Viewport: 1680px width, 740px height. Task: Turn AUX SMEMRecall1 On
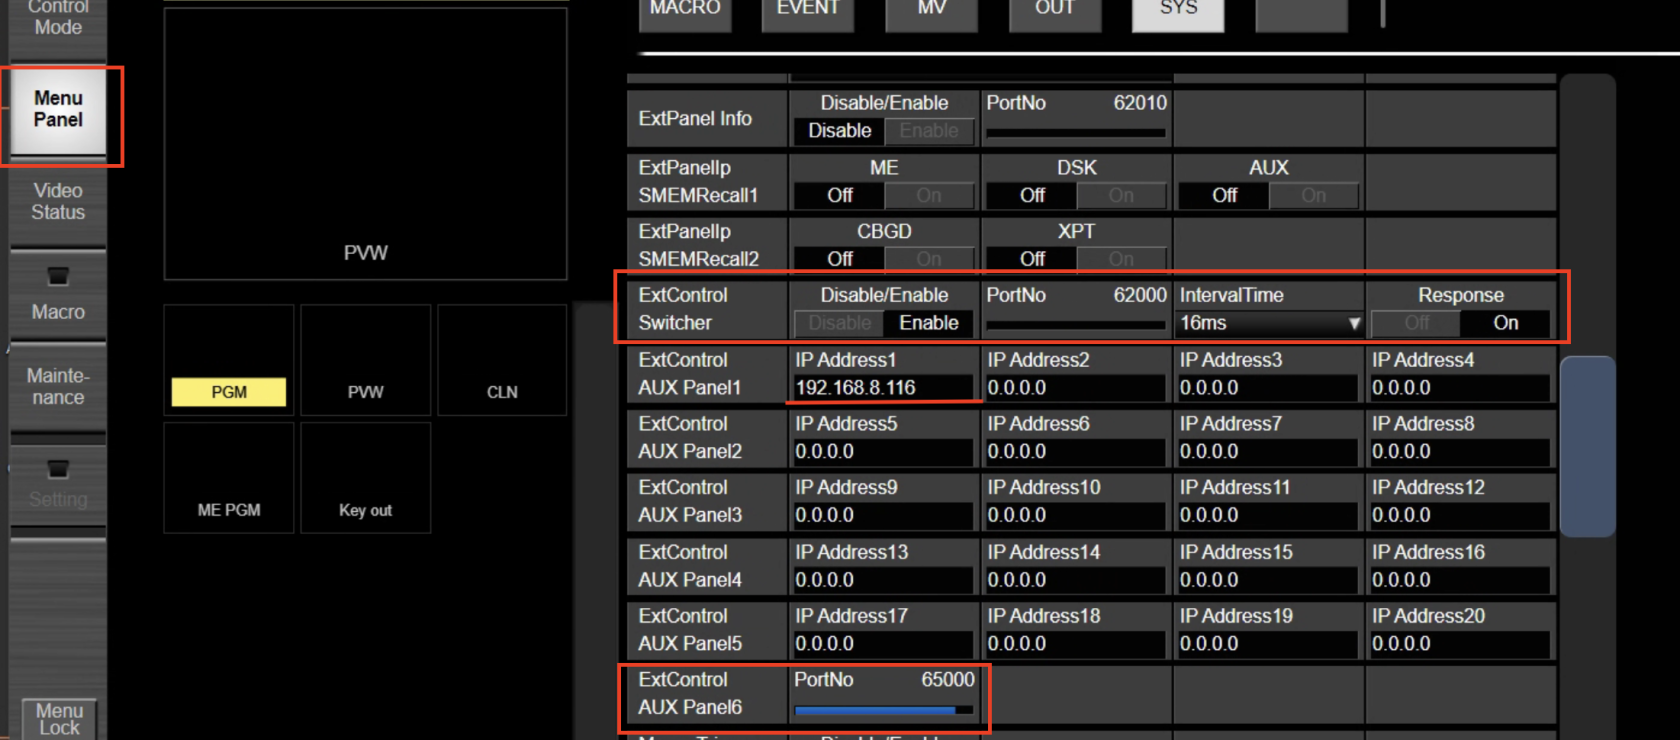pos(1314,196)
